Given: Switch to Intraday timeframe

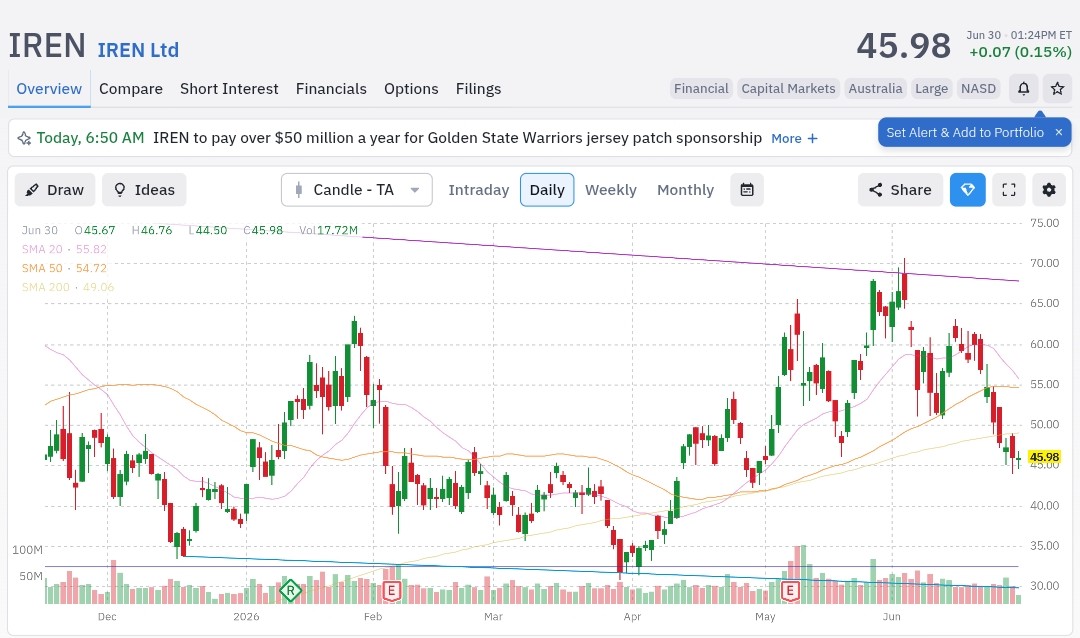Looking at the screenshot, I should [x=479, y=190].
